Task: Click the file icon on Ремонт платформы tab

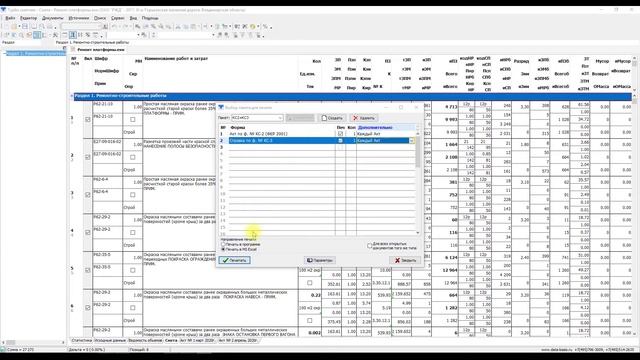Action: click(x=73, y=49)
